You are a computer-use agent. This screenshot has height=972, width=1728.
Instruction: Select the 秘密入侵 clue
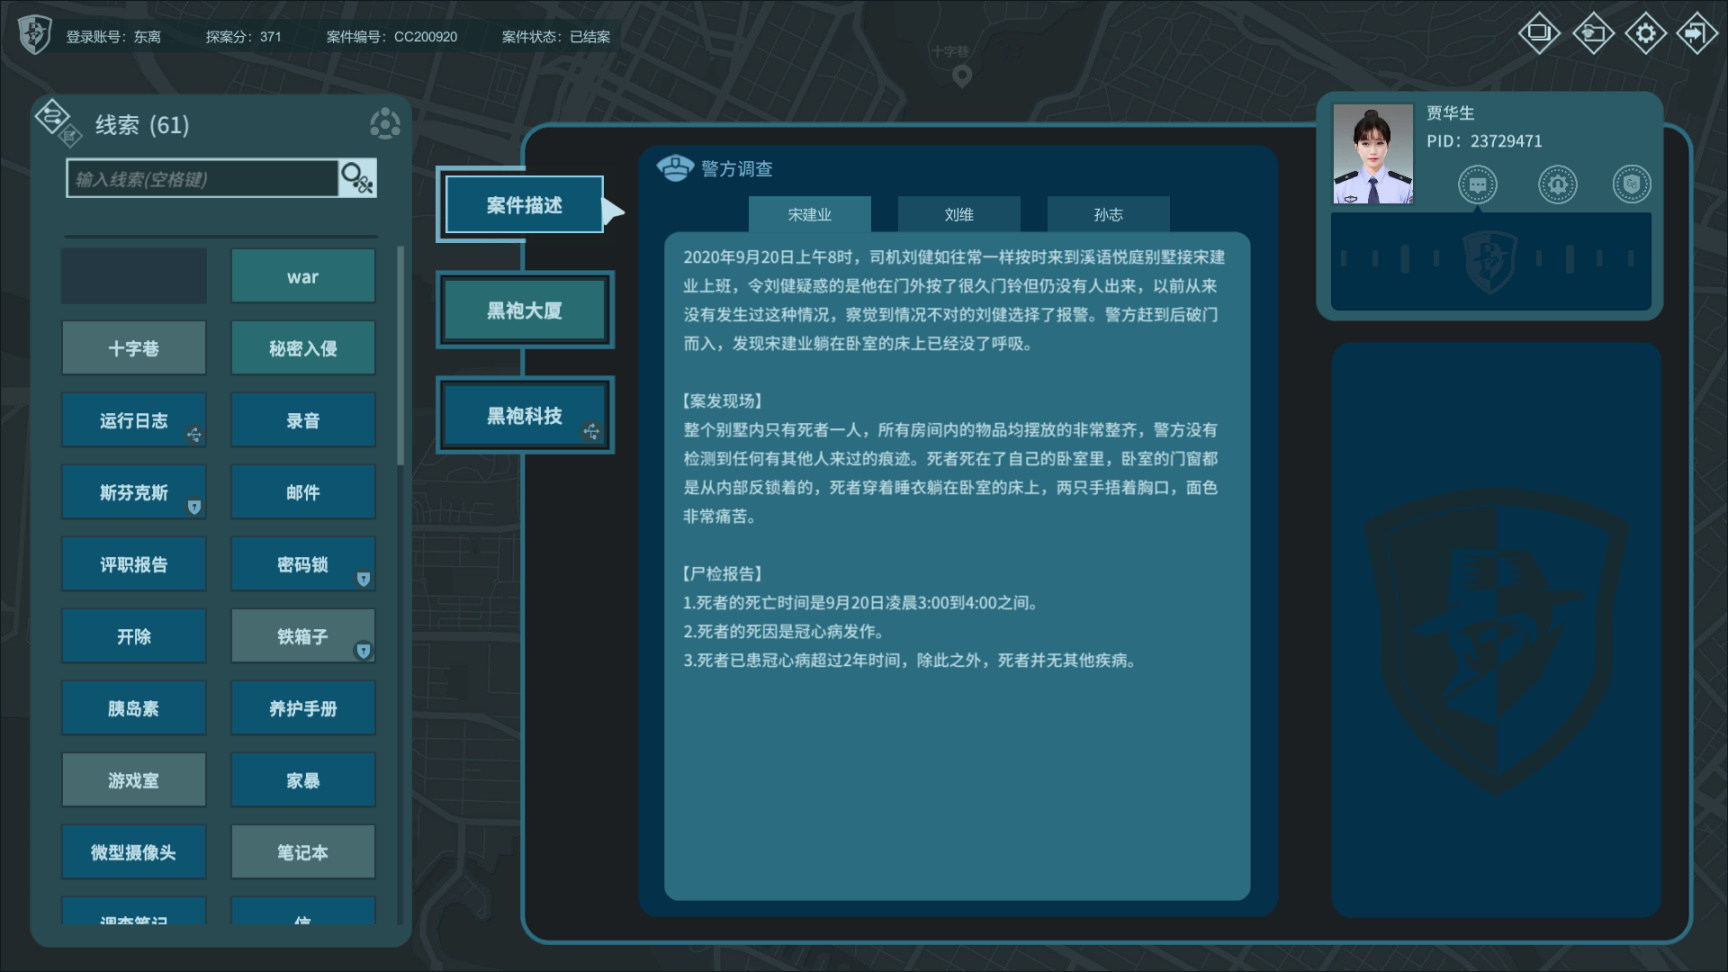click(x=303, y=348)
